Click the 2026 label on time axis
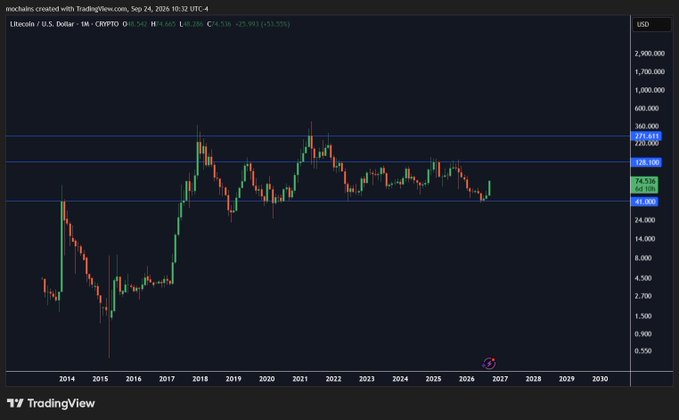The width and height of the screenshot is (679, 420). 467,379
